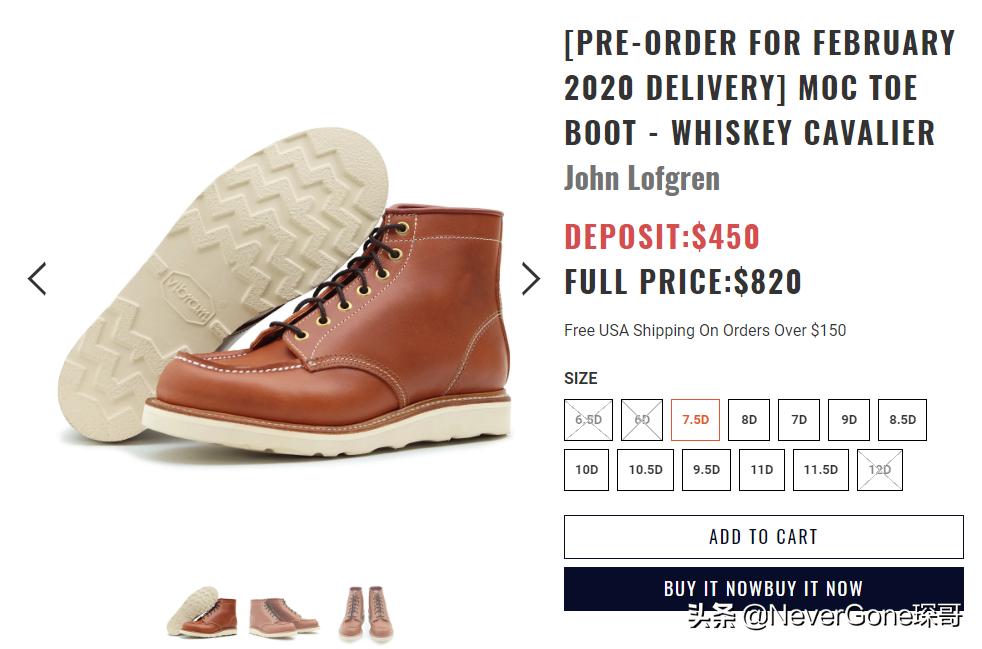Choose the 8D size box

tap(749, 420)
